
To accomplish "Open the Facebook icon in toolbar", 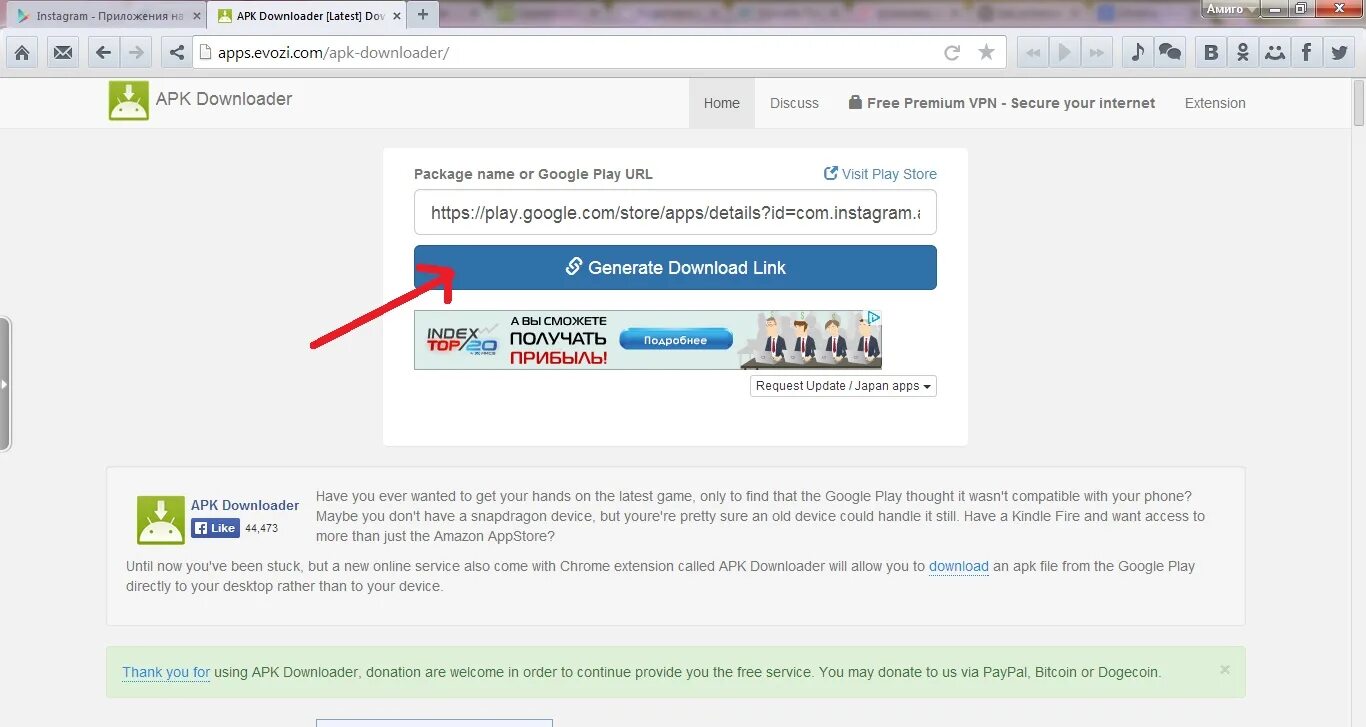I will [1306, 53].
